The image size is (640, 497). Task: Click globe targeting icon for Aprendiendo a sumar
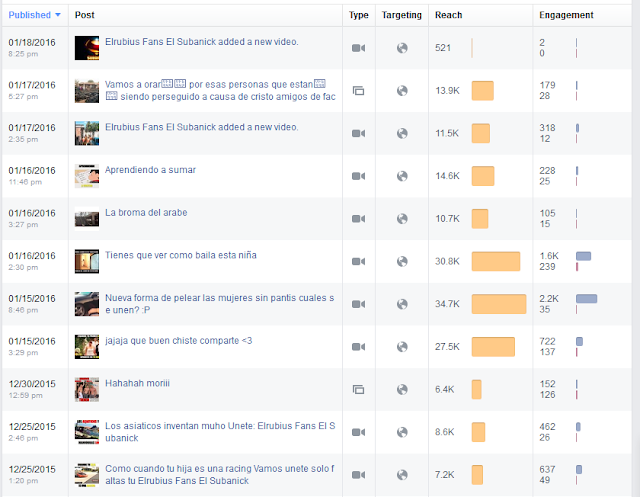[x=402, y=176]
